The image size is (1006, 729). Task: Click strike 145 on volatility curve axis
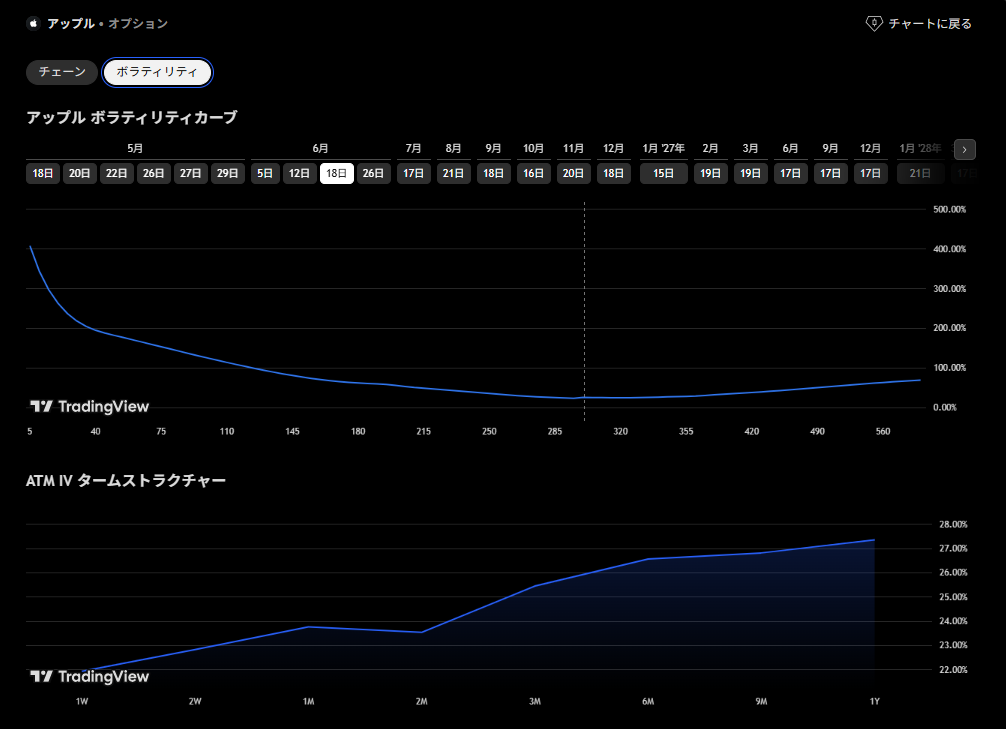[293, 431]
